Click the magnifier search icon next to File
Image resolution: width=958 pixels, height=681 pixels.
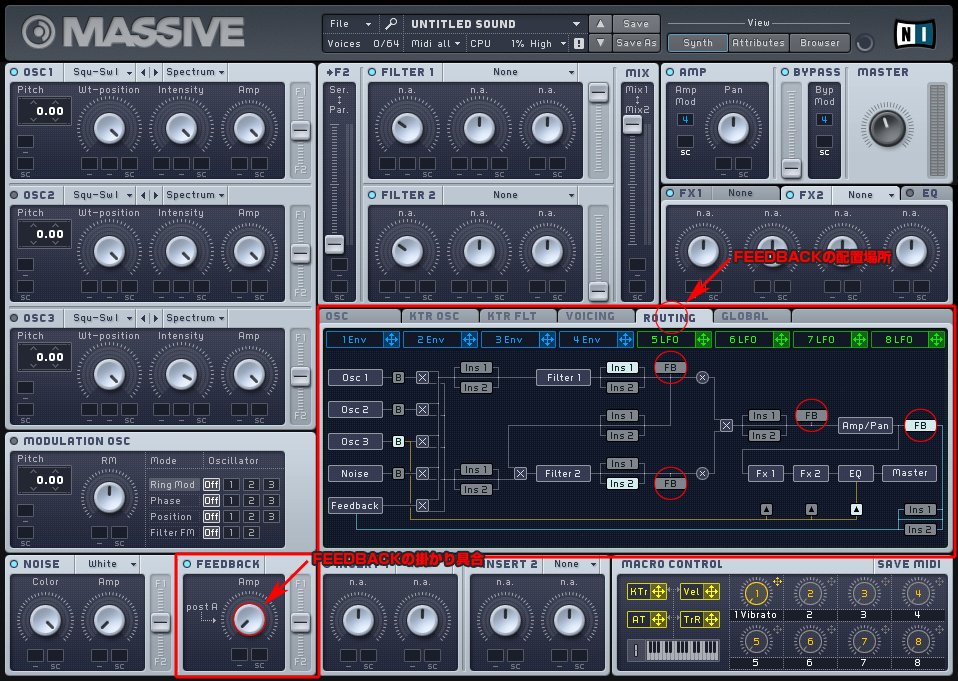click(x=391, y=24)
